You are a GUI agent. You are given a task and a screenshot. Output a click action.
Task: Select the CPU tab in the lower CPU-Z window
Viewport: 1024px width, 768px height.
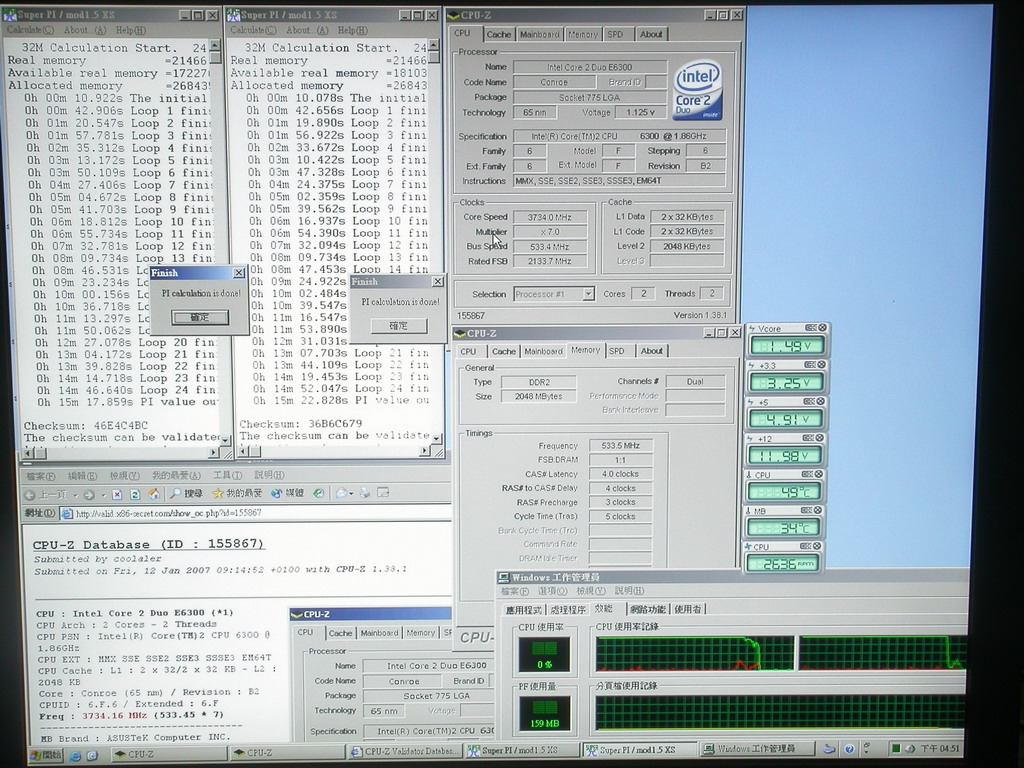(468, 351)
